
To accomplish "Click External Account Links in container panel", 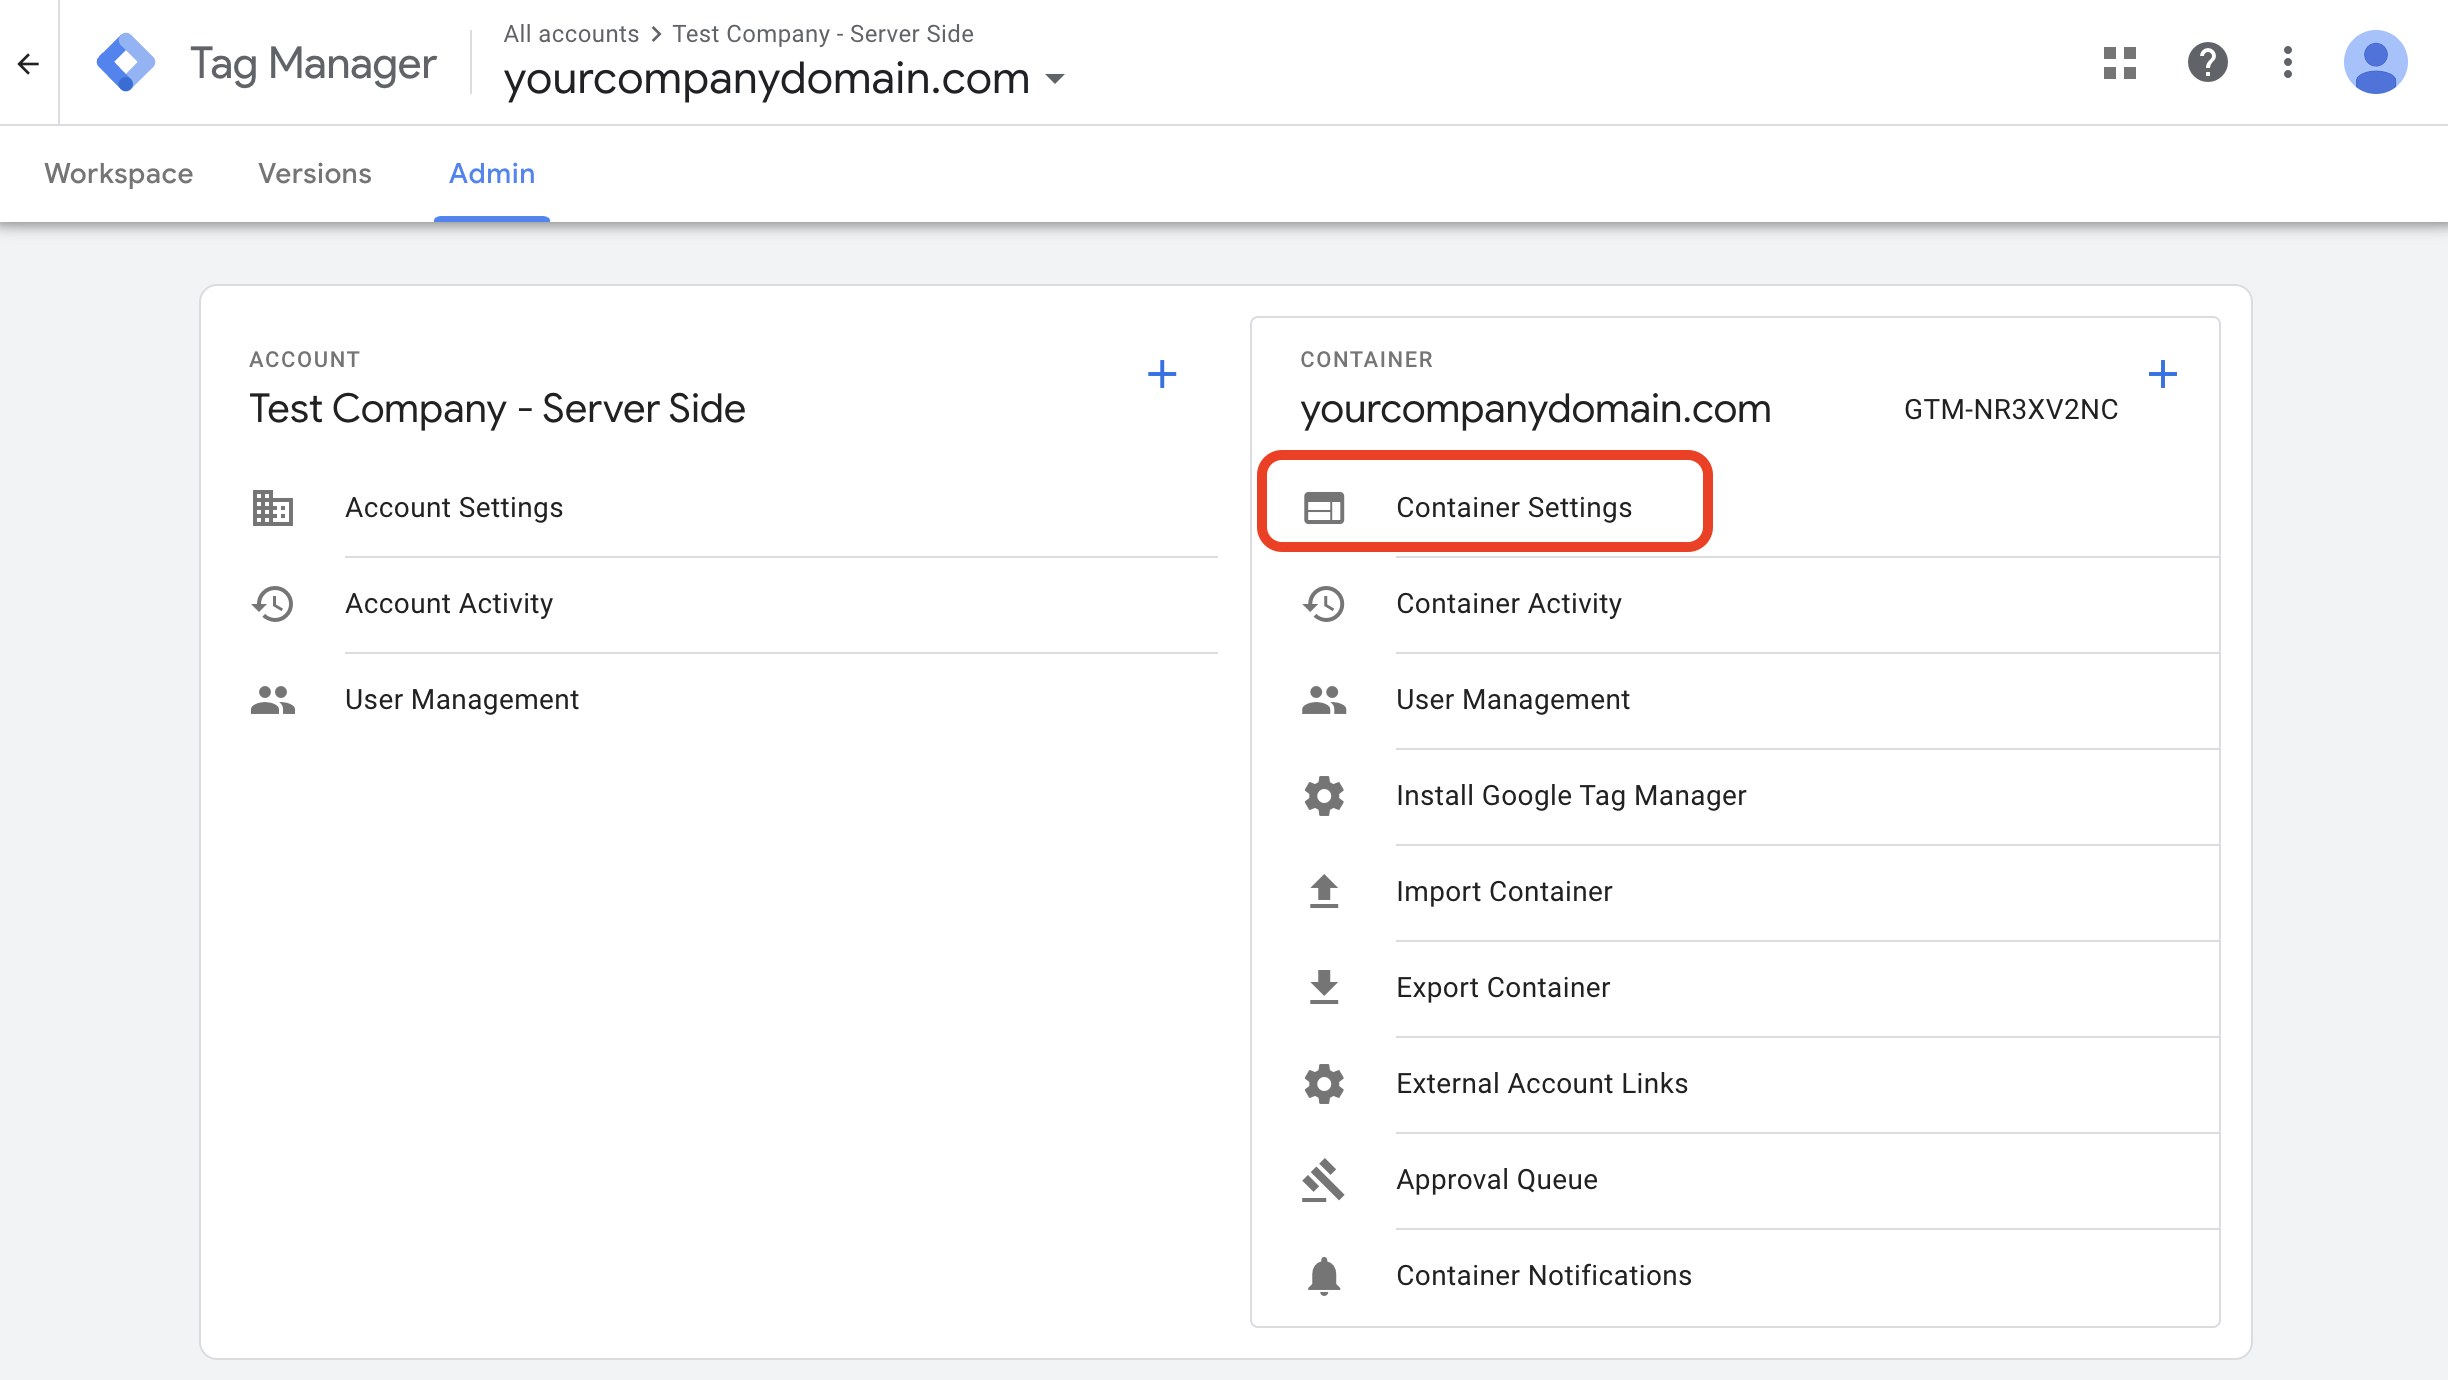I will [x=1542, y=1082].
